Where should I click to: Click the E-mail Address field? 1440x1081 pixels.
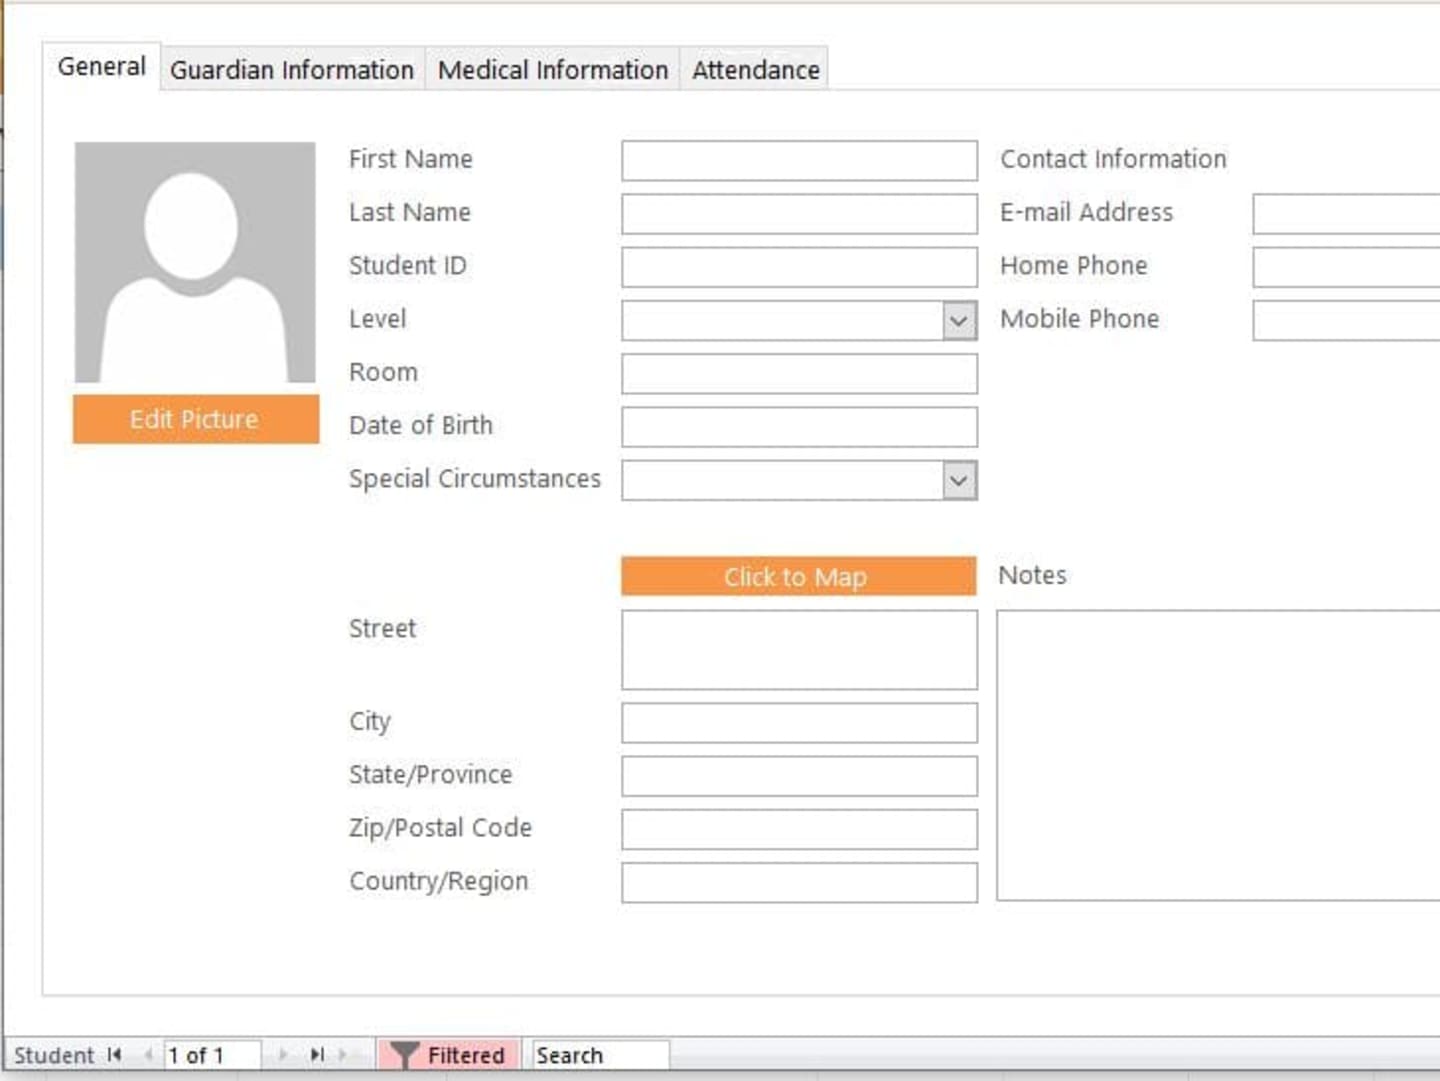click(x=1346, y=214)
